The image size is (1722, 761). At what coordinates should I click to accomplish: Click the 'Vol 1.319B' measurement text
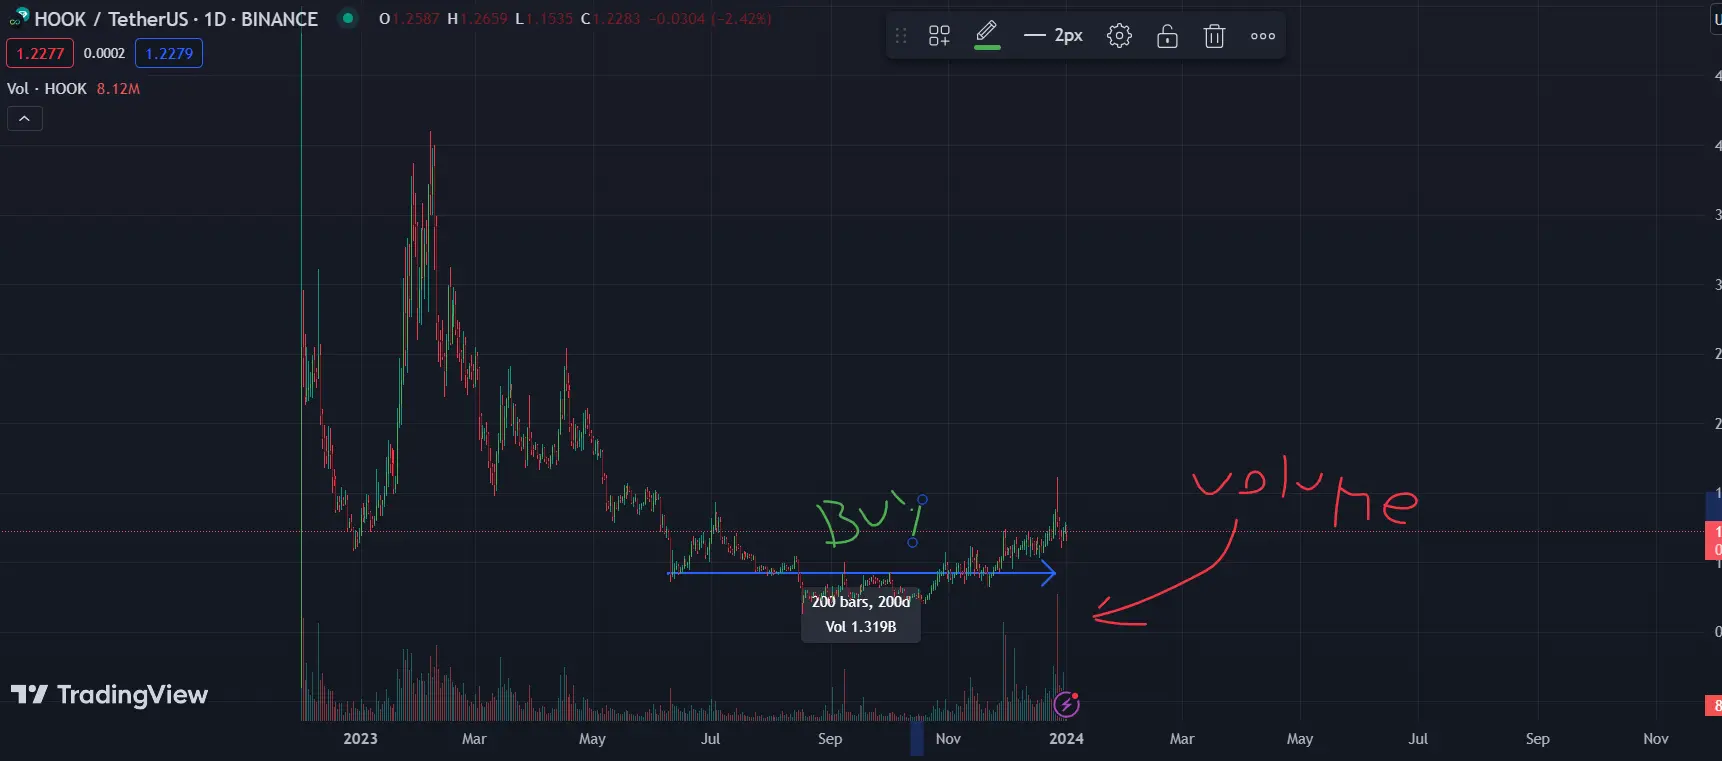coord(861,627)
